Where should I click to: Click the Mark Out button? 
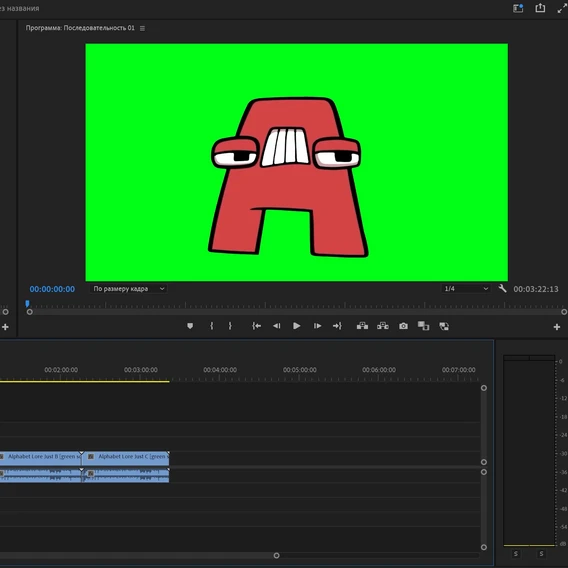[x=230, y=326]
